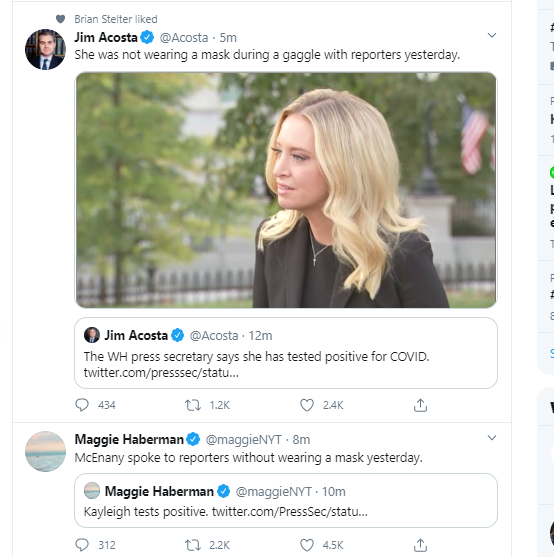This screenshot has height=557, width=554.
Task: Click the Jim Acosta display name in top tweet
Action: point(106,37)
